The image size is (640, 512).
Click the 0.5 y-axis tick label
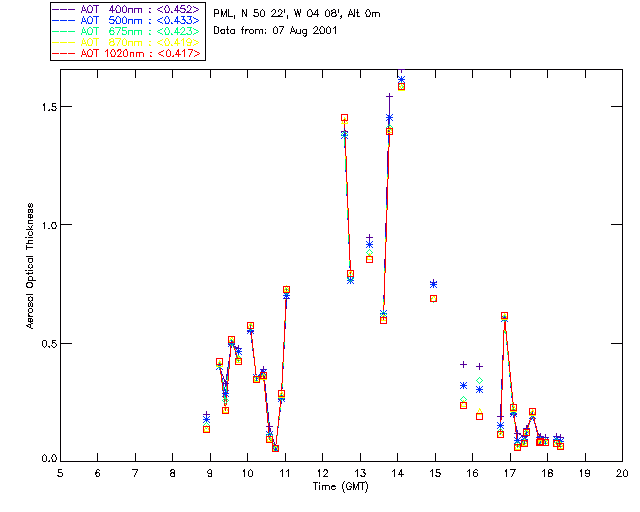[49, 343]
